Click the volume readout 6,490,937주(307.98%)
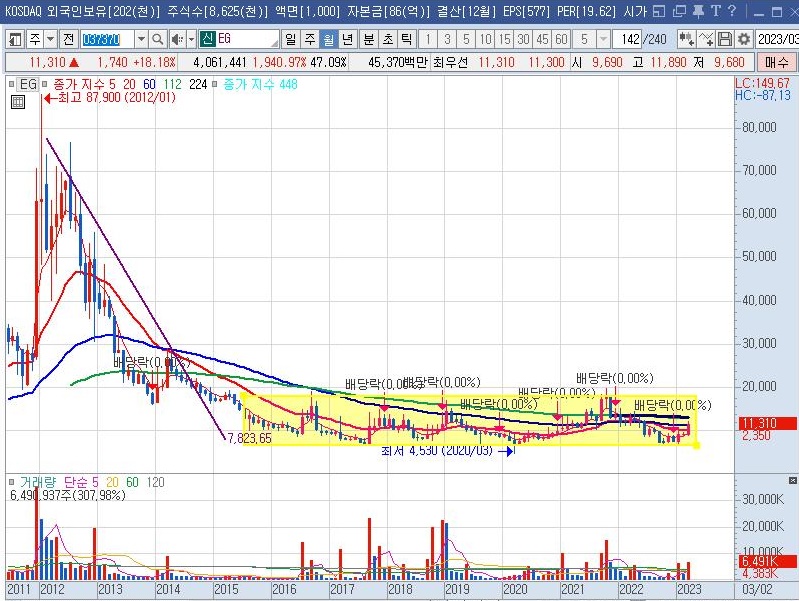799x601 pixels. pyautogui.click(x=67, y=495)
